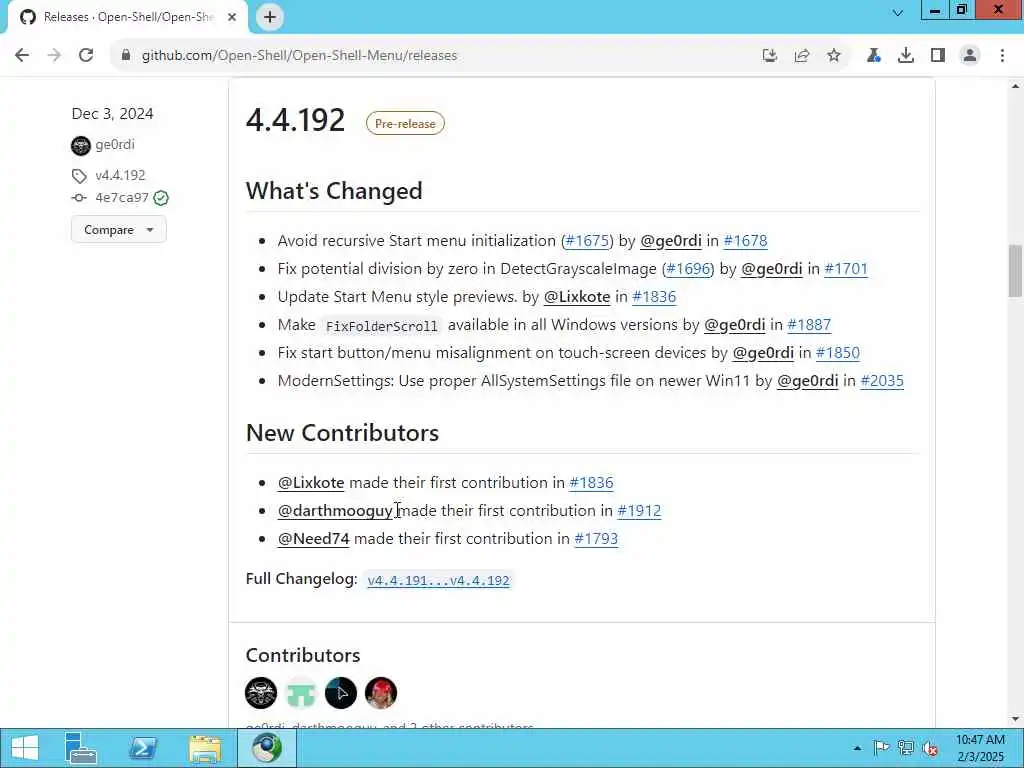Show hidden system tray icons

[857, 748]
